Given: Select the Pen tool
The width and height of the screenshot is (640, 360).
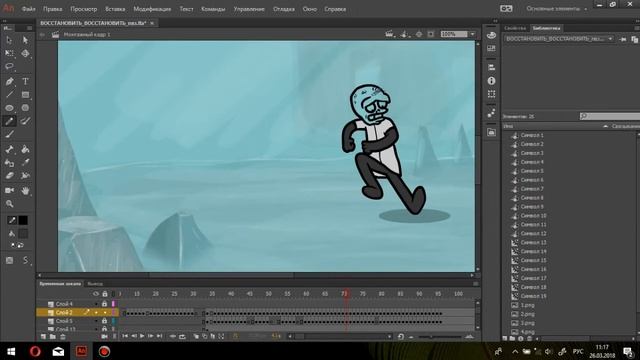Looking at the screenshot, I should click(x=9, y=81).
